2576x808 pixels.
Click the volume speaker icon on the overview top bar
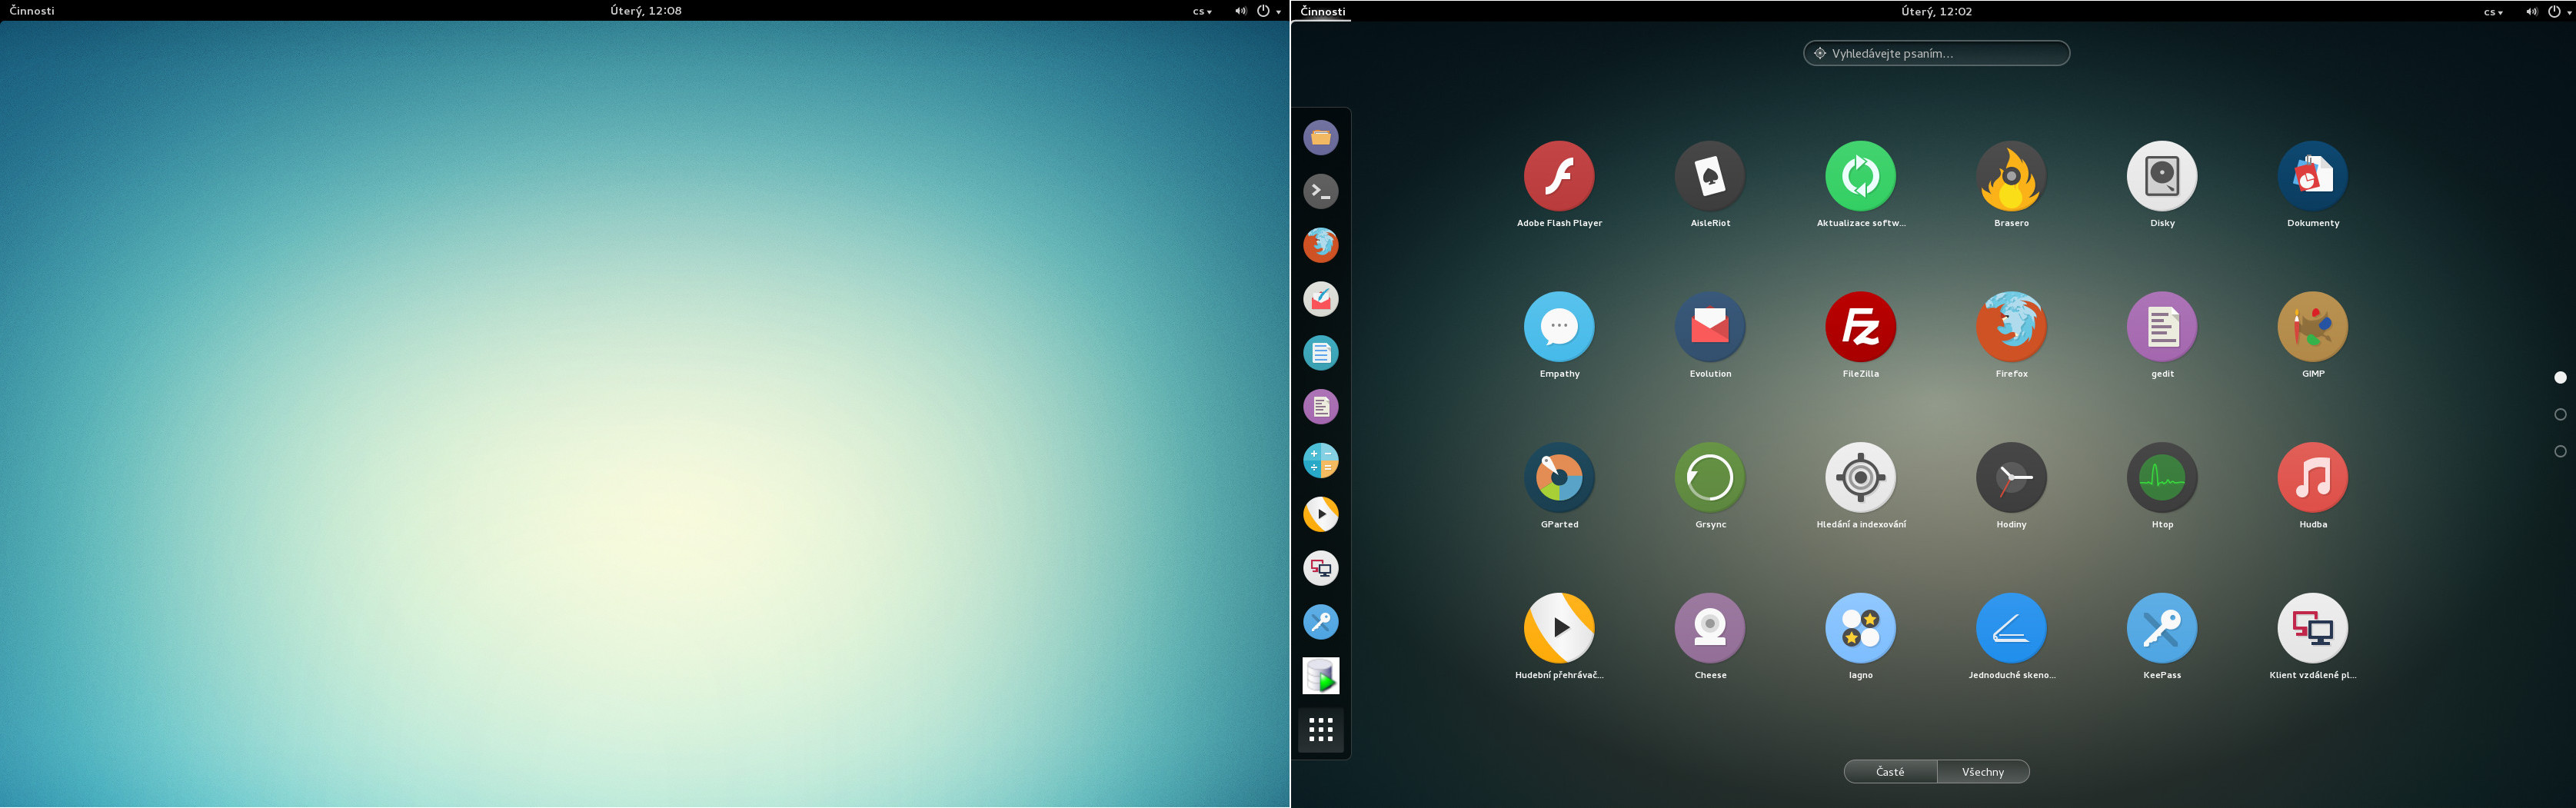point(2531,12)
